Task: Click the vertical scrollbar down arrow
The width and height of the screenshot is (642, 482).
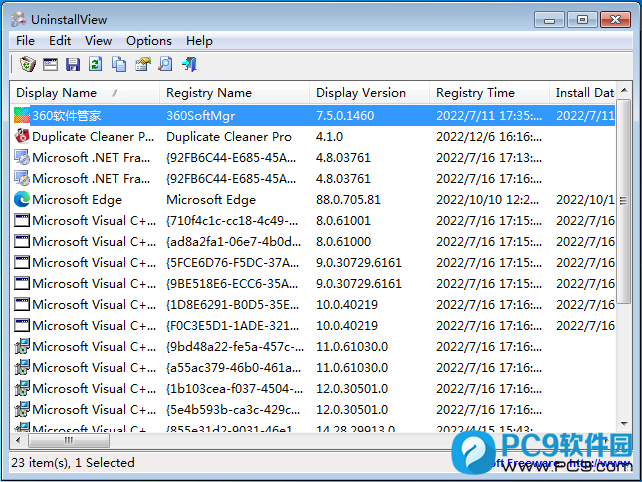Action: (x=624, y=424)
